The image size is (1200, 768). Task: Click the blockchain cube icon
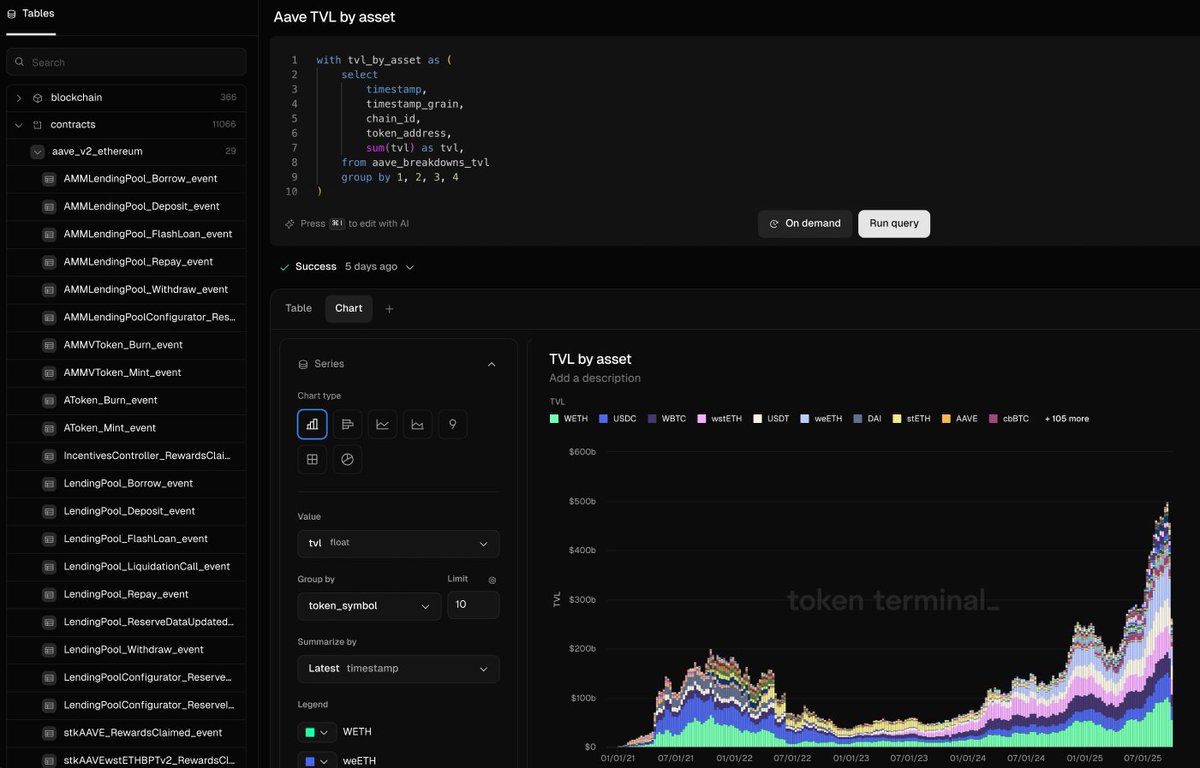click(38, 98)
